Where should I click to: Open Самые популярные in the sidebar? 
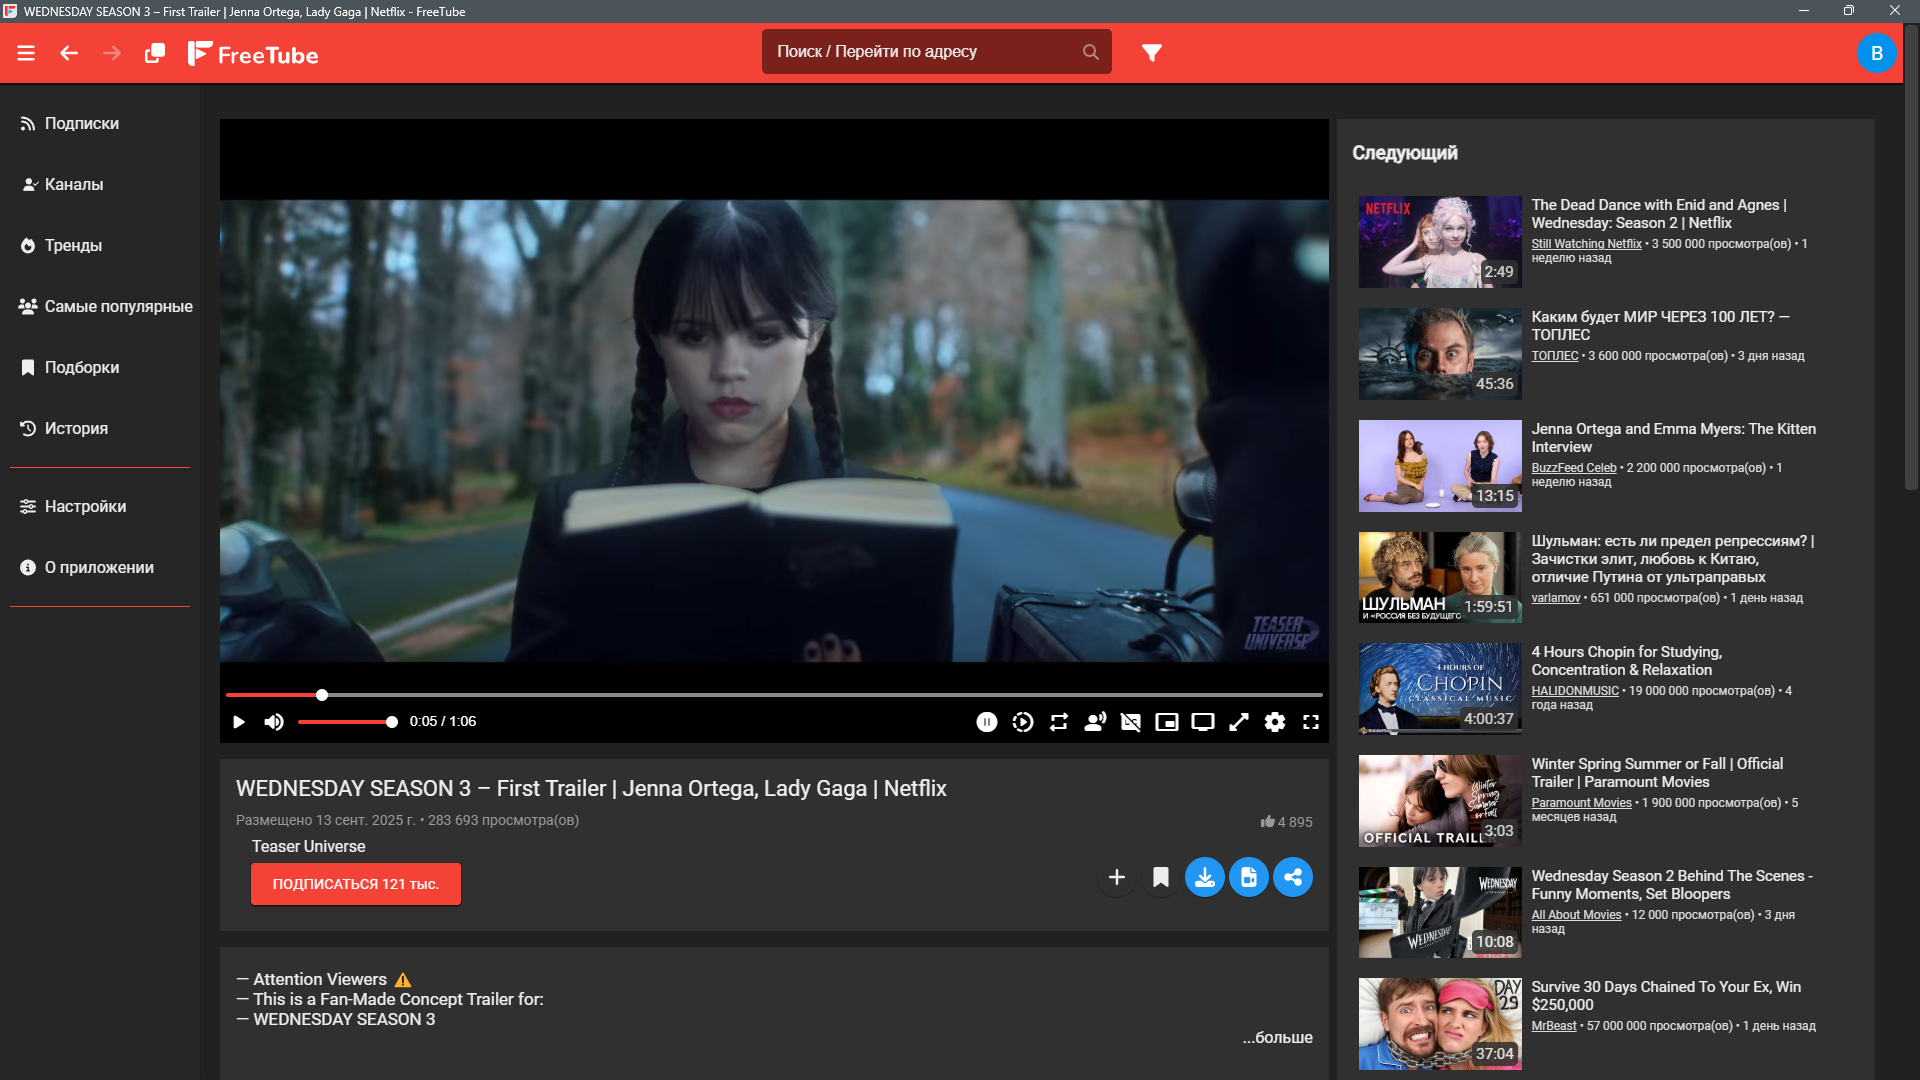click(x=105, y=306)
